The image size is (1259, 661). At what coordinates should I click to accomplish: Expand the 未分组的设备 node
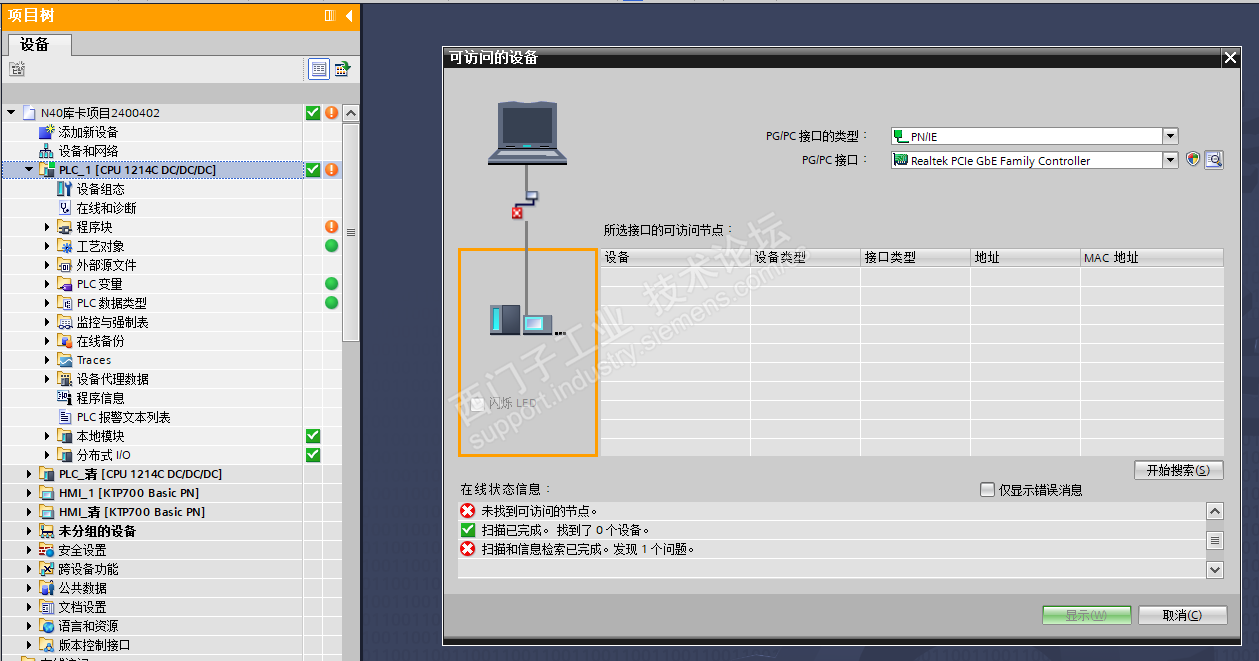tap(29, 531)
